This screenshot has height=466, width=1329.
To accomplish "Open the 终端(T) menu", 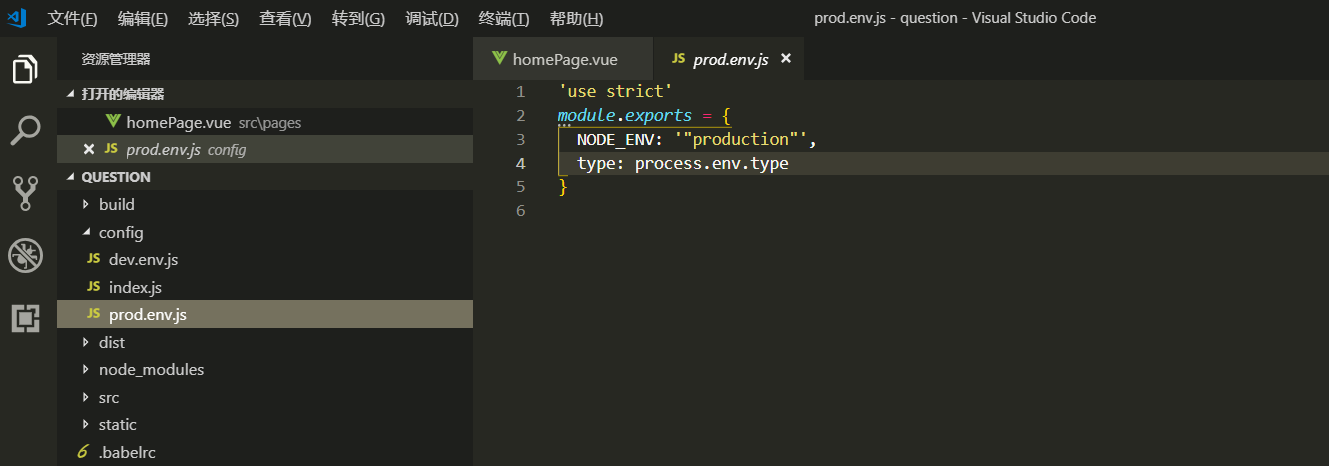I will coord(504,18).
